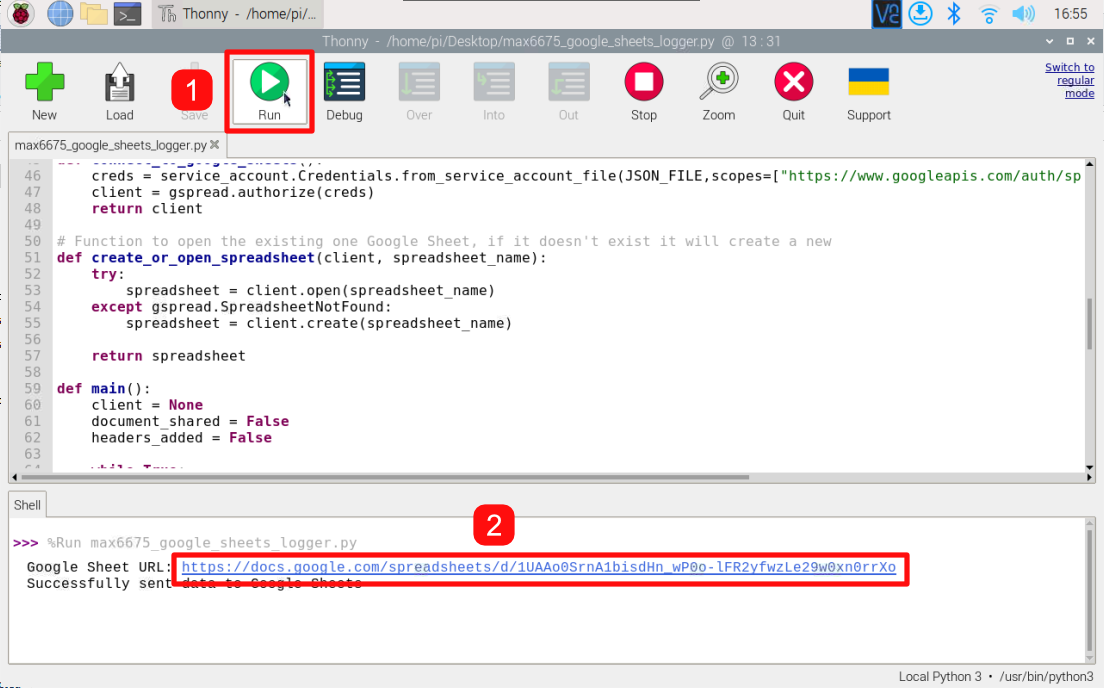Click Switch to regular mode
The width and height of the screenshot is (1104, 688).
point(1069,80)
